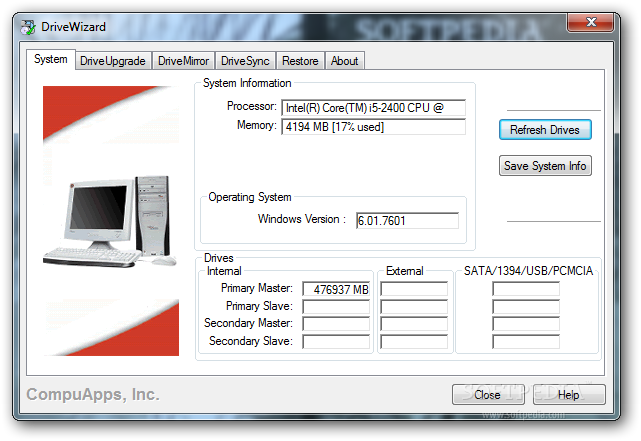Screen dimensions: 641x441
Task: Open the DriveMirror tab
Action: coord(183,61)
